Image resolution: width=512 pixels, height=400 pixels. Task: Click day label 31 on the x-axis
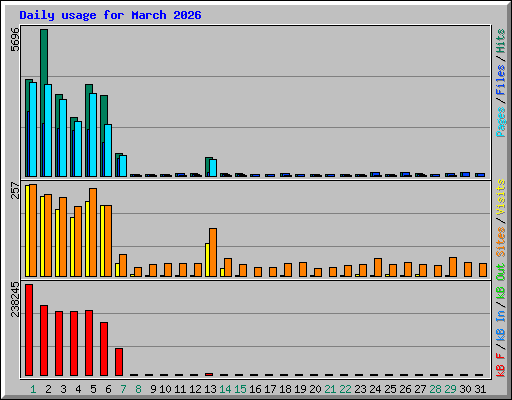click(480, 389)
